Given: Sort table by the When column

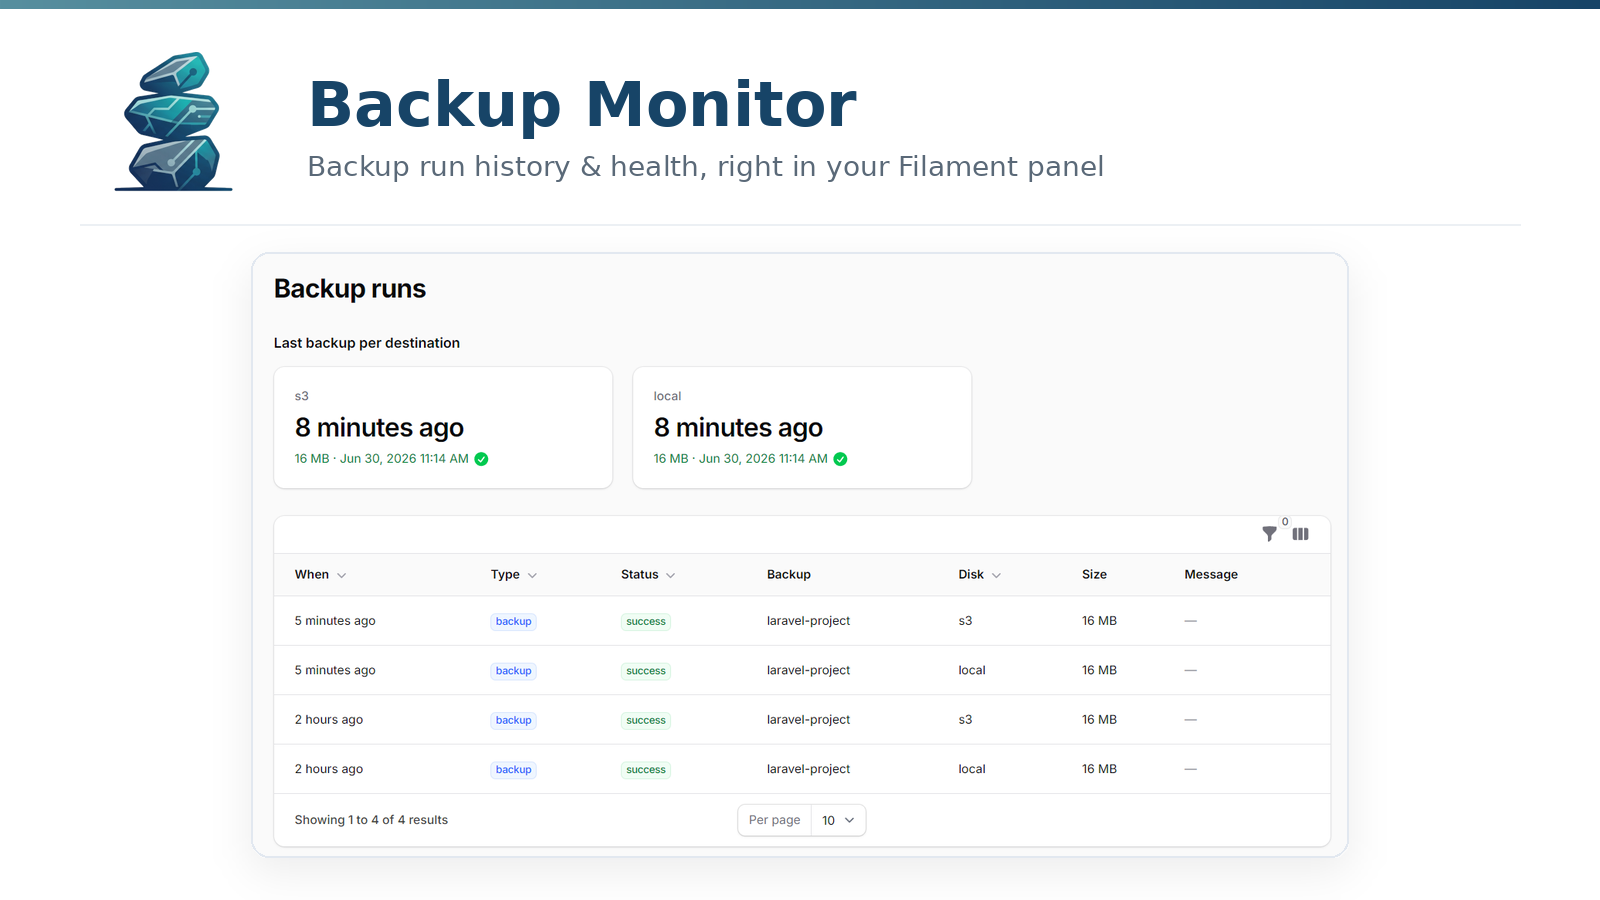Looking at the screenshot, I should (320, 575).
